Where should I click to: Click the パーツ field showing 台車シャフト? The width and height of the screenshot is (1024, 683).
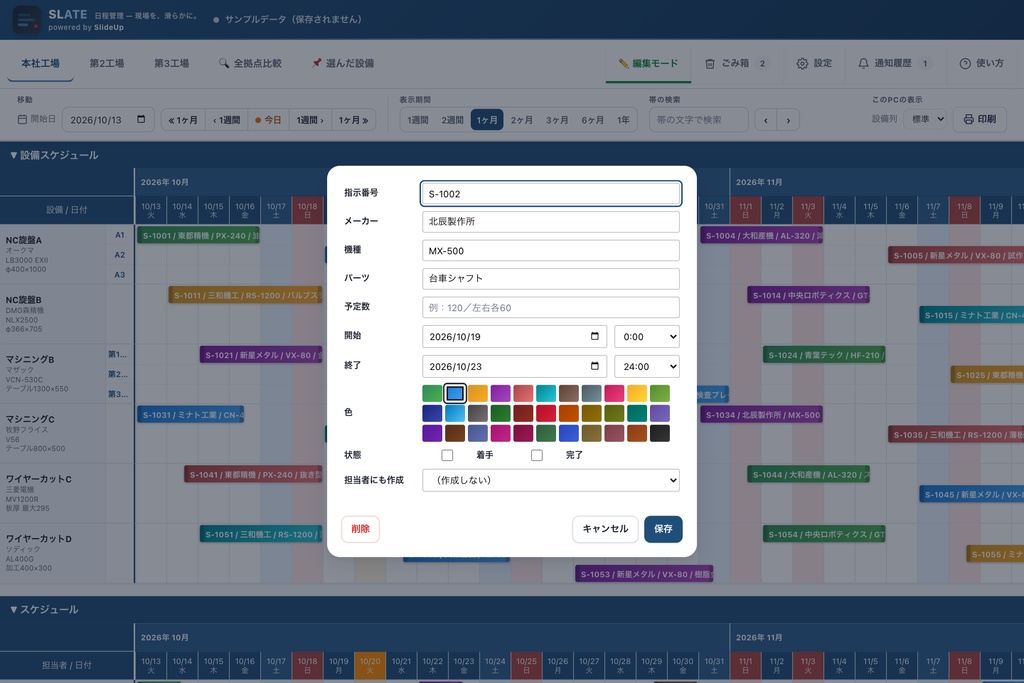[x=551, y=279]
